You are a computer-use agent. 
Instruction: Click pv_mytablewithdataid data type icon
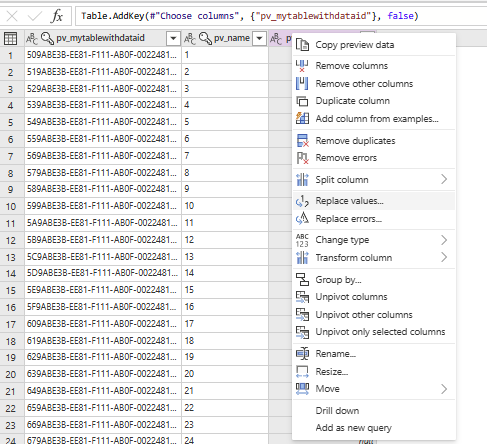pos(32,39)
